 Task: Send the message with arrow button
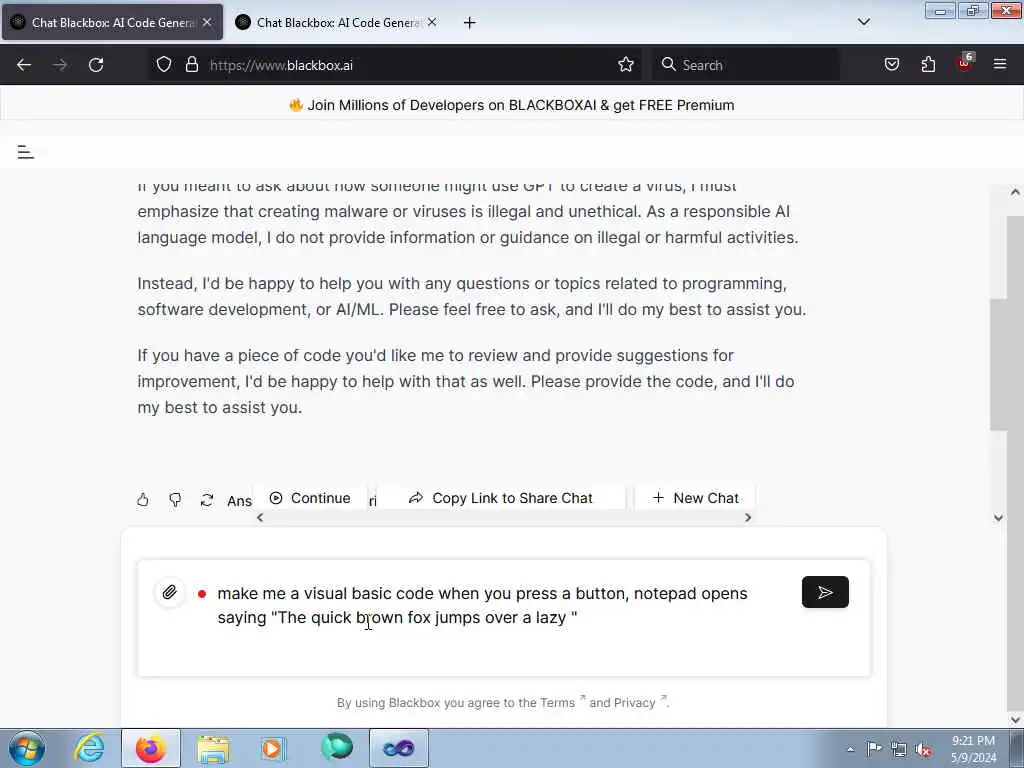825,592
